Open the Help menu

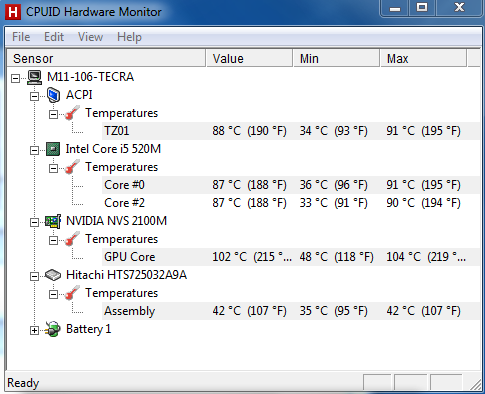[x=129, y=37]
